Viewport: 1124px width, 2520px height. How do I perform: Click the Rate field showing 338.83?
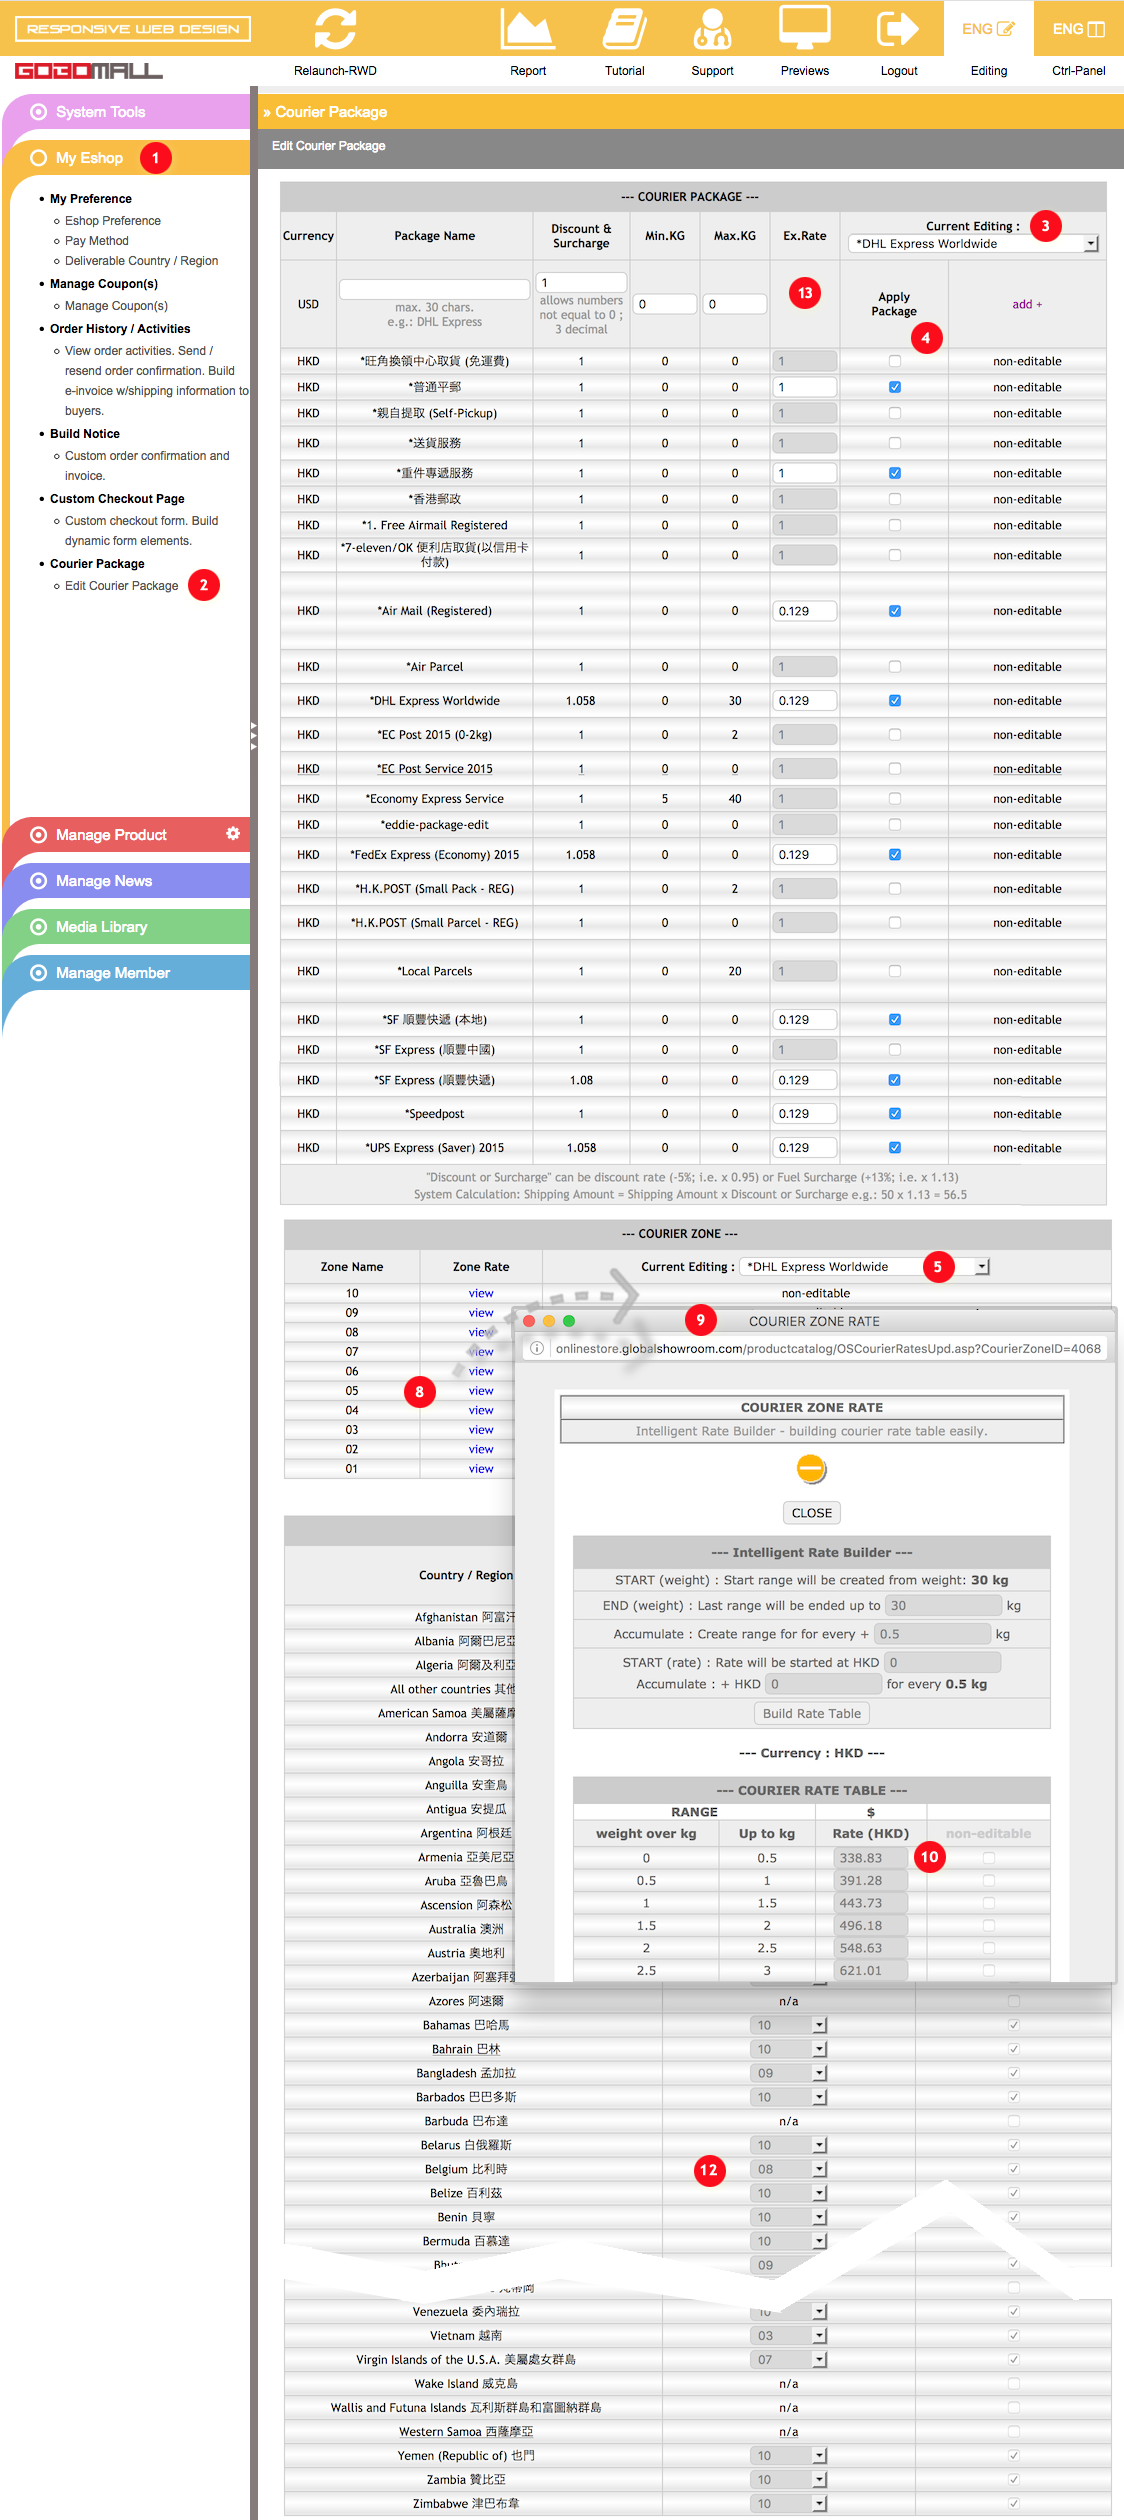pos(870,1858)
